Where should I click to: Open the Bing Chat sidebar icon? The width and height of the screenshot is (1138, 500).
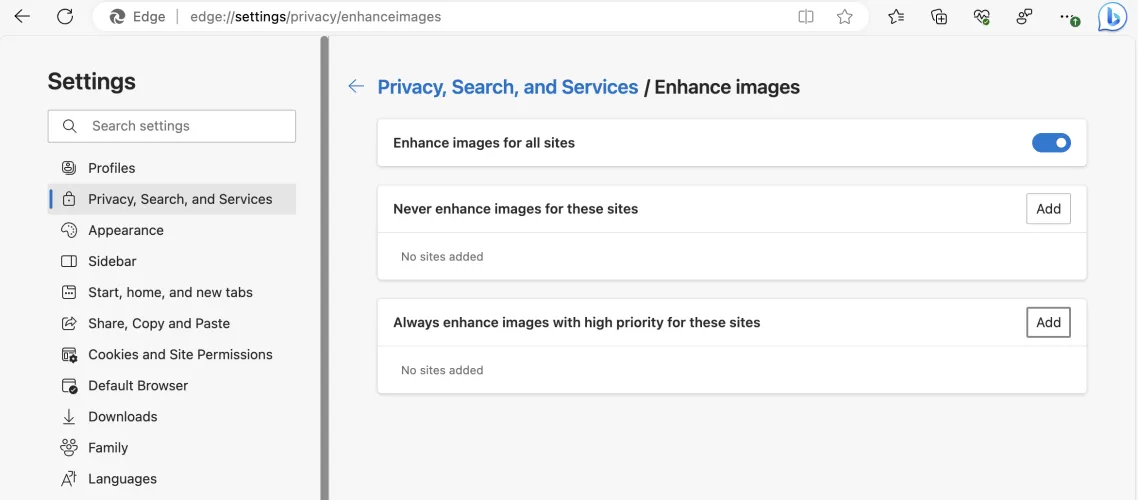click(1112, 17)
